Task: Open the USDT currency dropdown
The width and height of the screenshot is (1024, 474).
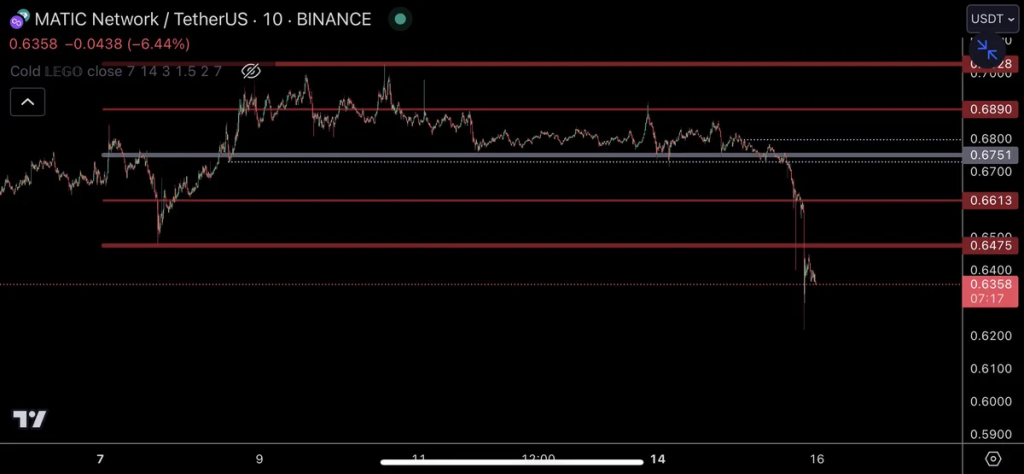Action: (x=992, y=19)
